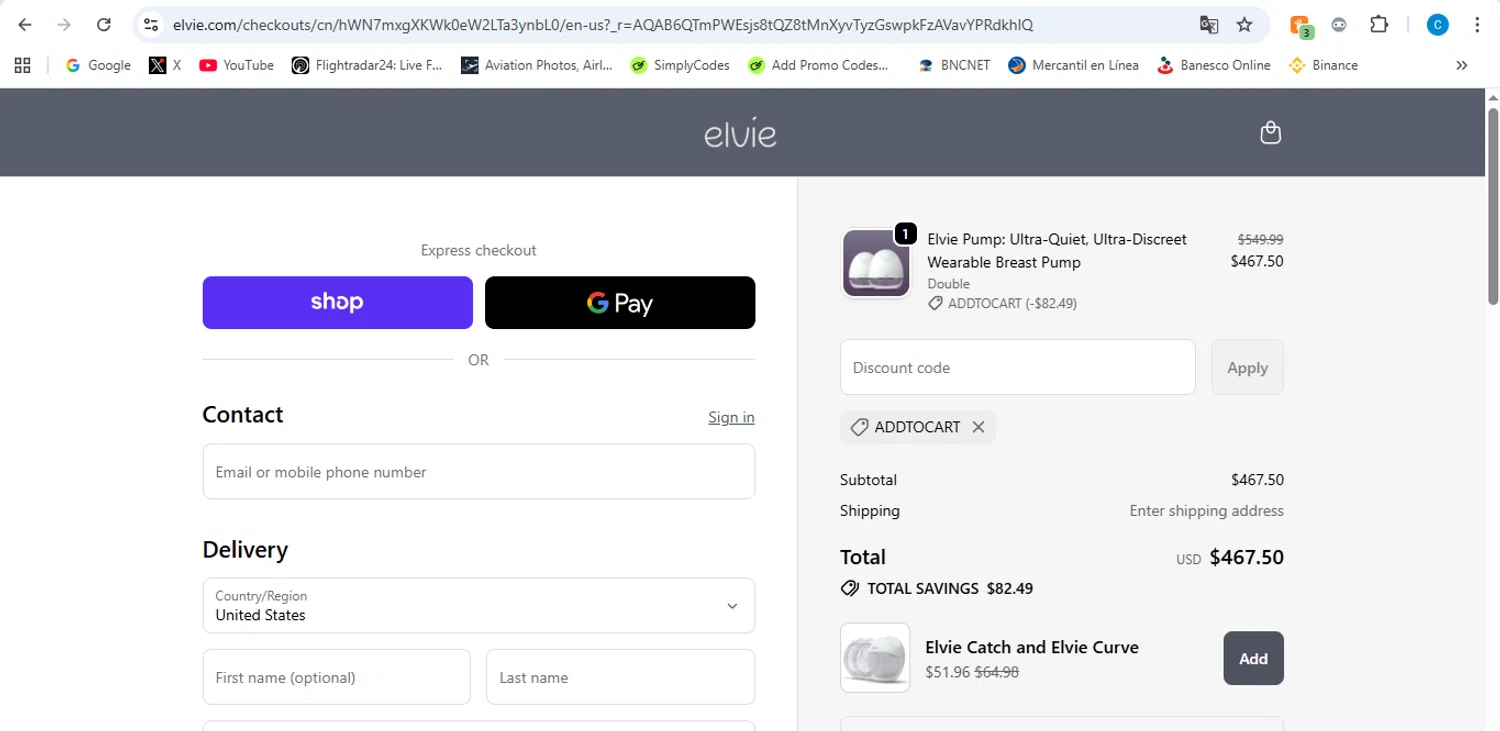Remove the ADDTOCART discount code
The image size is (1500, 731).
[978, 427]
